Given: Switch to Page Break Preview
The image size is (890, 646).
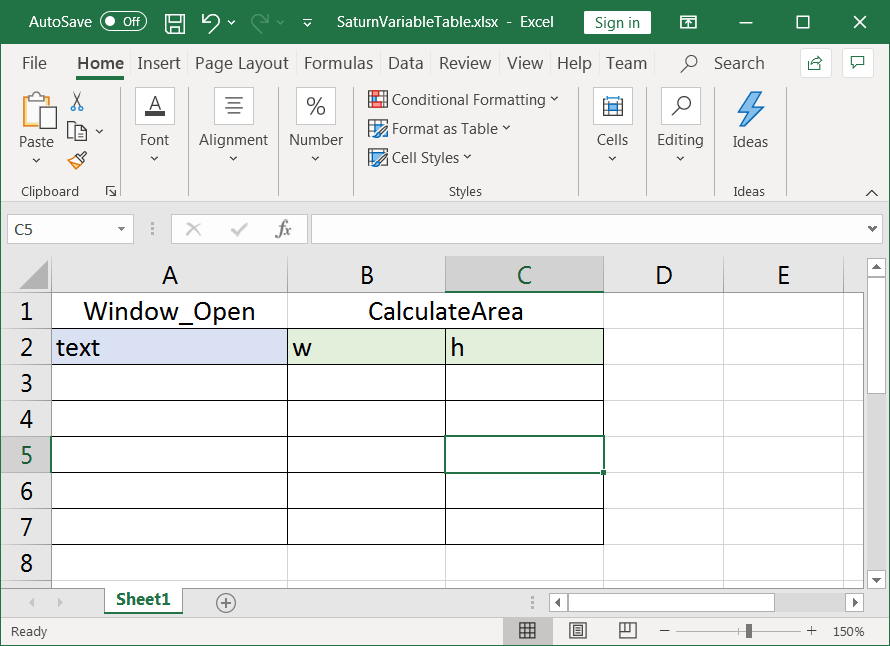Looking at the screenshot, I should coord(628,630).
